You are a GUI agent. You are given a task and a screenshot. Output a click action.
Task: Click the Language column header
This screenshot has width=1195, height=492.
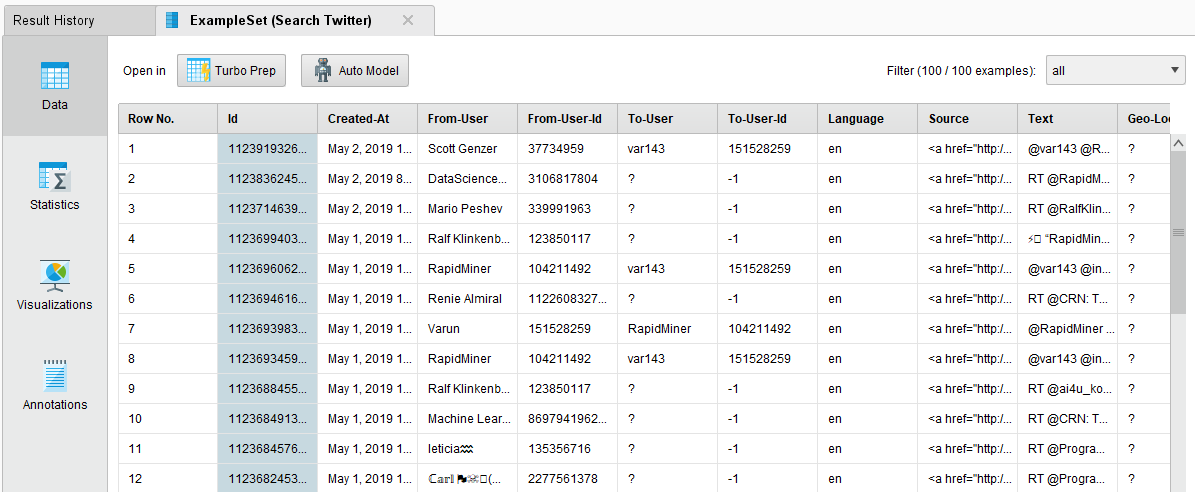866,119
